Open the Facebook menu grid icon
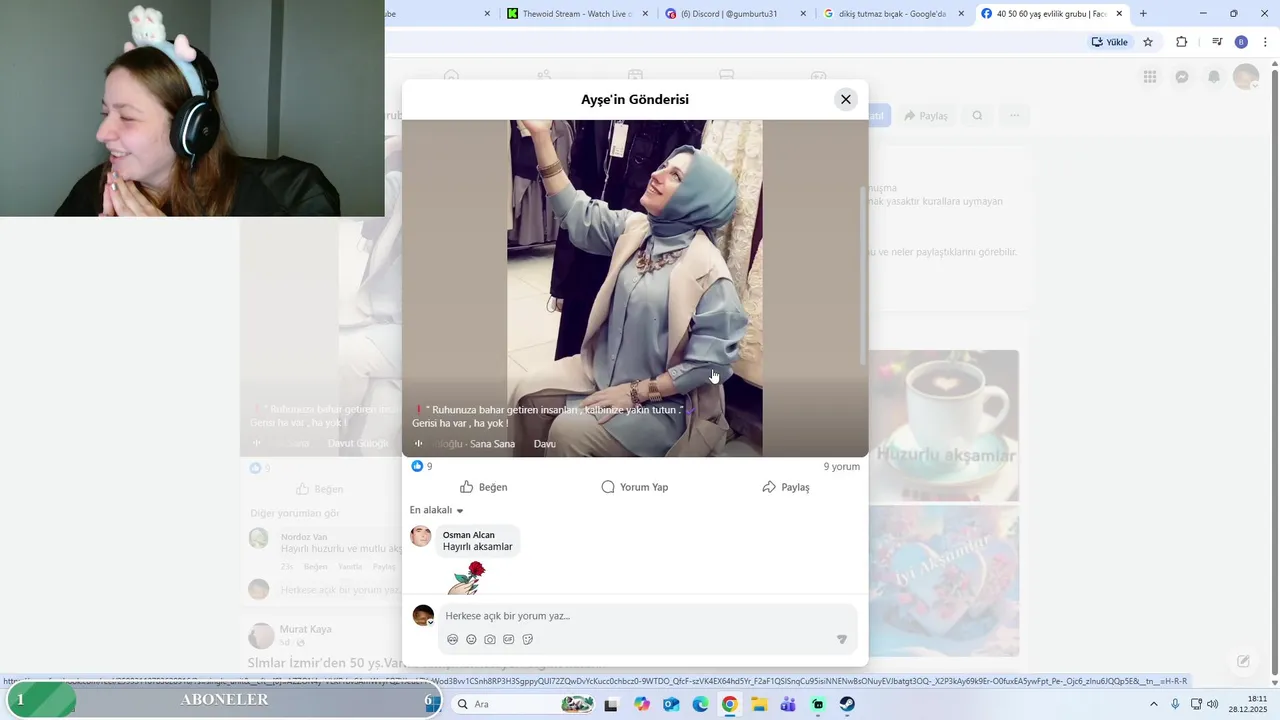The image size is (1280, 720). pyautogui.click(x=1150, y=77)
